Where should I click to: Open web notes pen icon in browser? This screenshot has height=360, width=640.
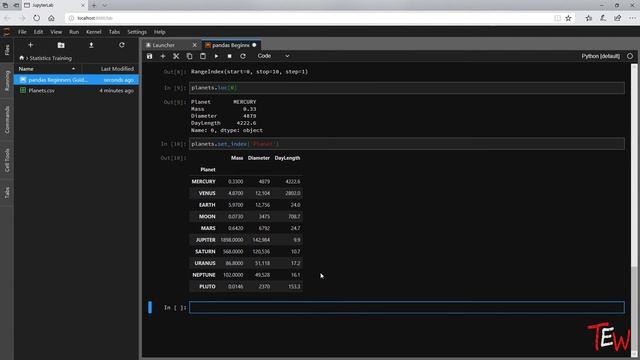603,18
